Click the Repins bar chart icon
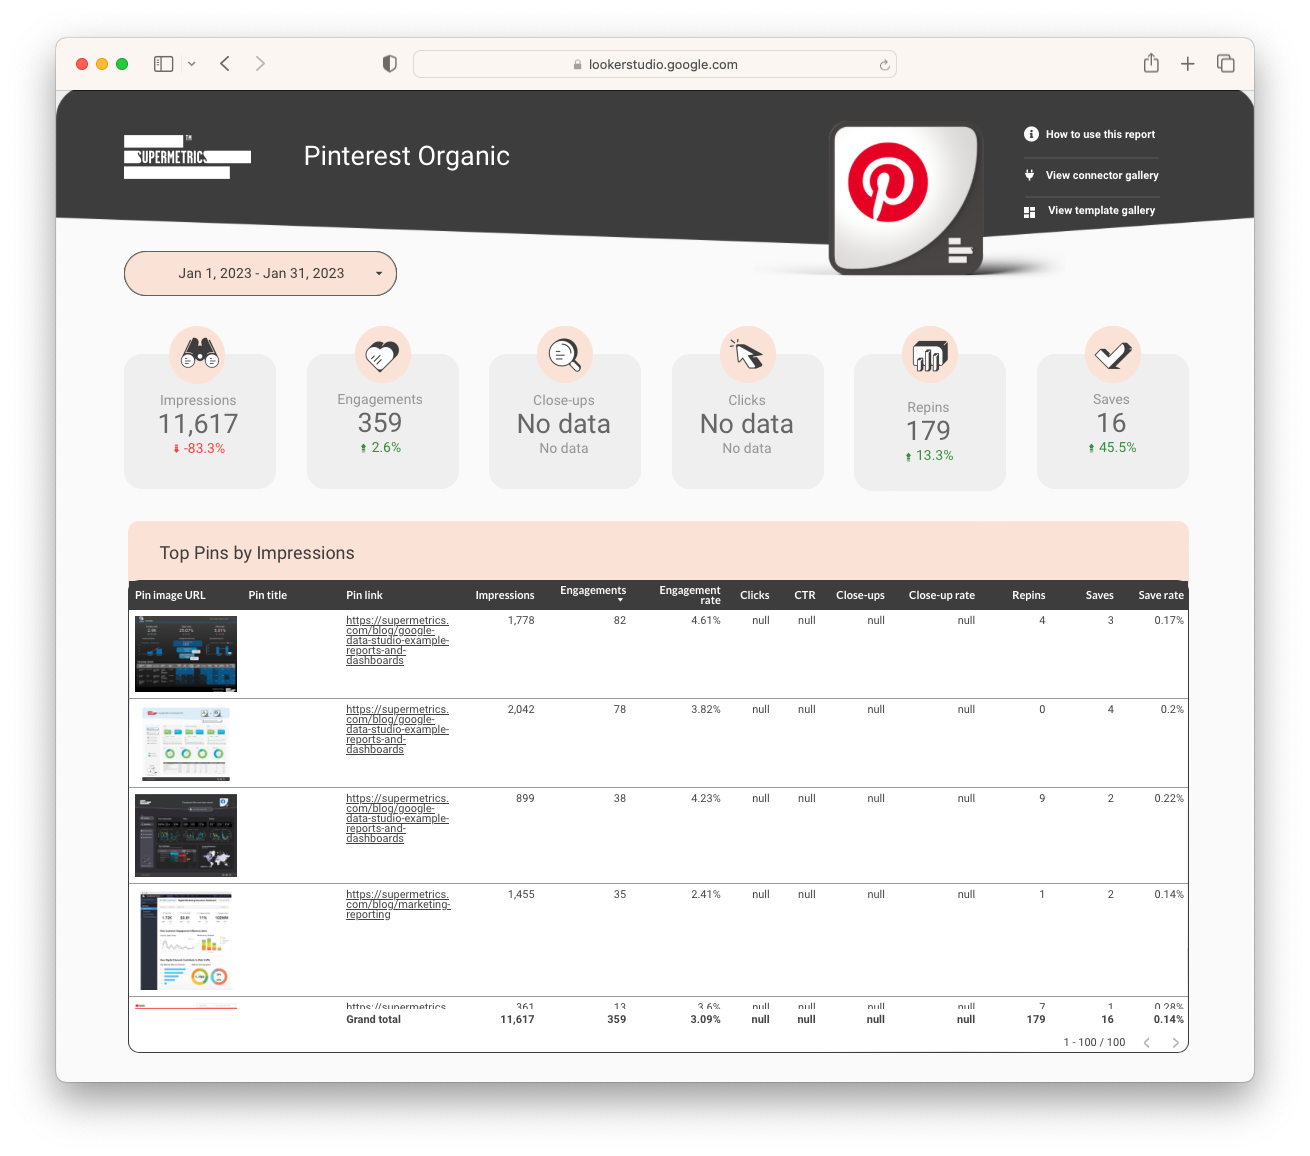1310x1156 pixels. 929,354
